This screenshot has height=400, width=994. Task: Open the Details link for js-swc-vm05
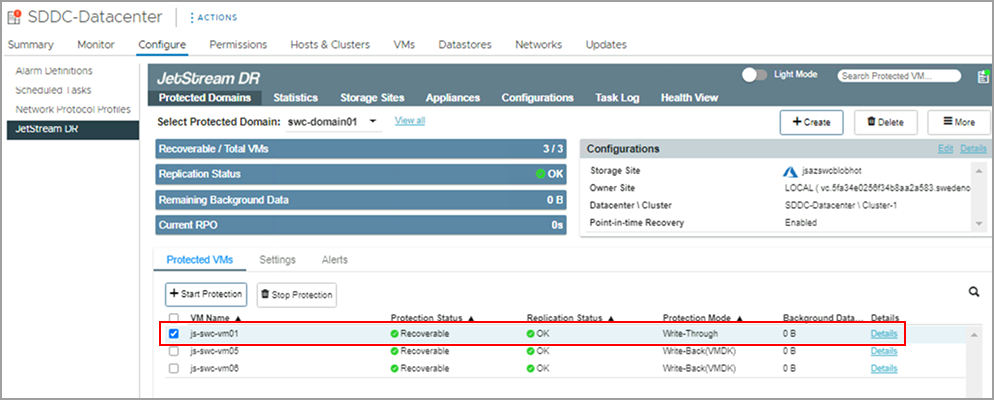(883, 351)
